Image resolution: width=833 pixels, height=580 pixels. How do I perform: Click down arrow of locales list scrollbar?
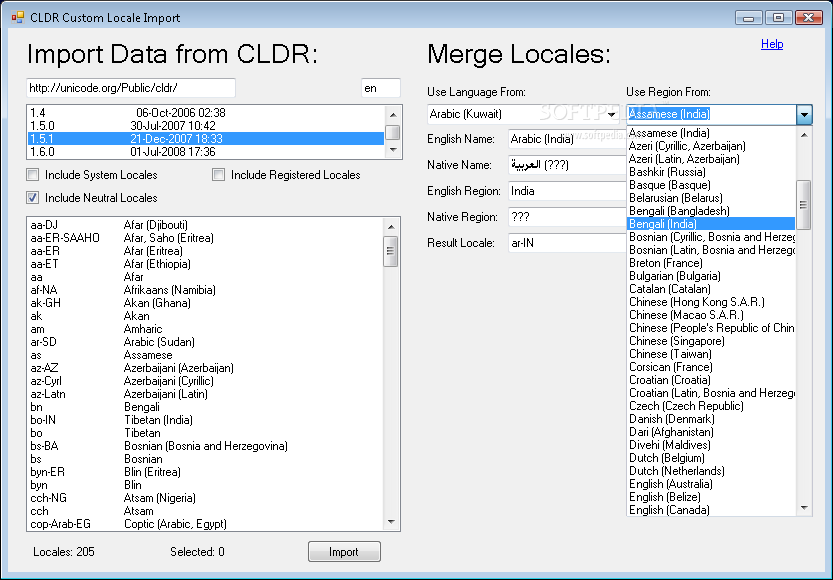391,522
